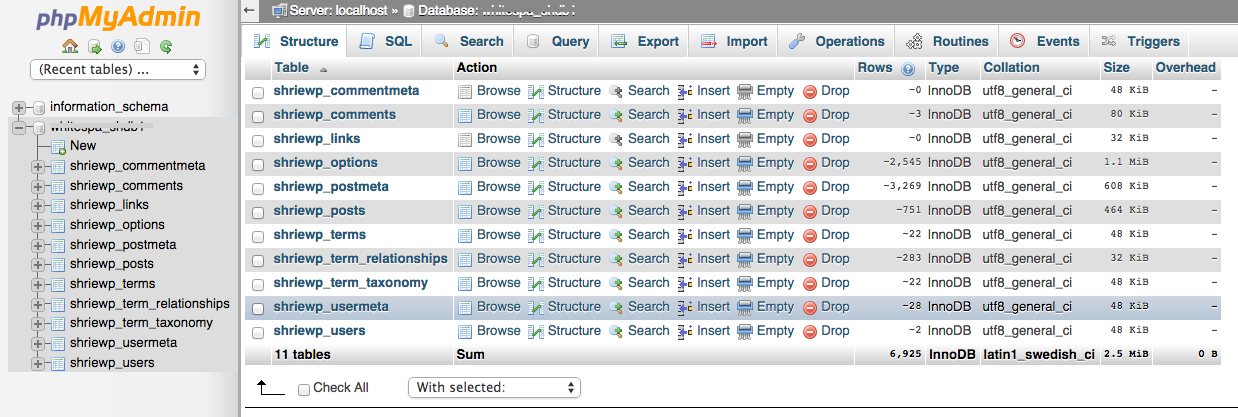Image resolution: width=1238 pixels, height=417 pixels.
Task: Click shriewp_users table icon in sidebar
Action: [58, 363]
